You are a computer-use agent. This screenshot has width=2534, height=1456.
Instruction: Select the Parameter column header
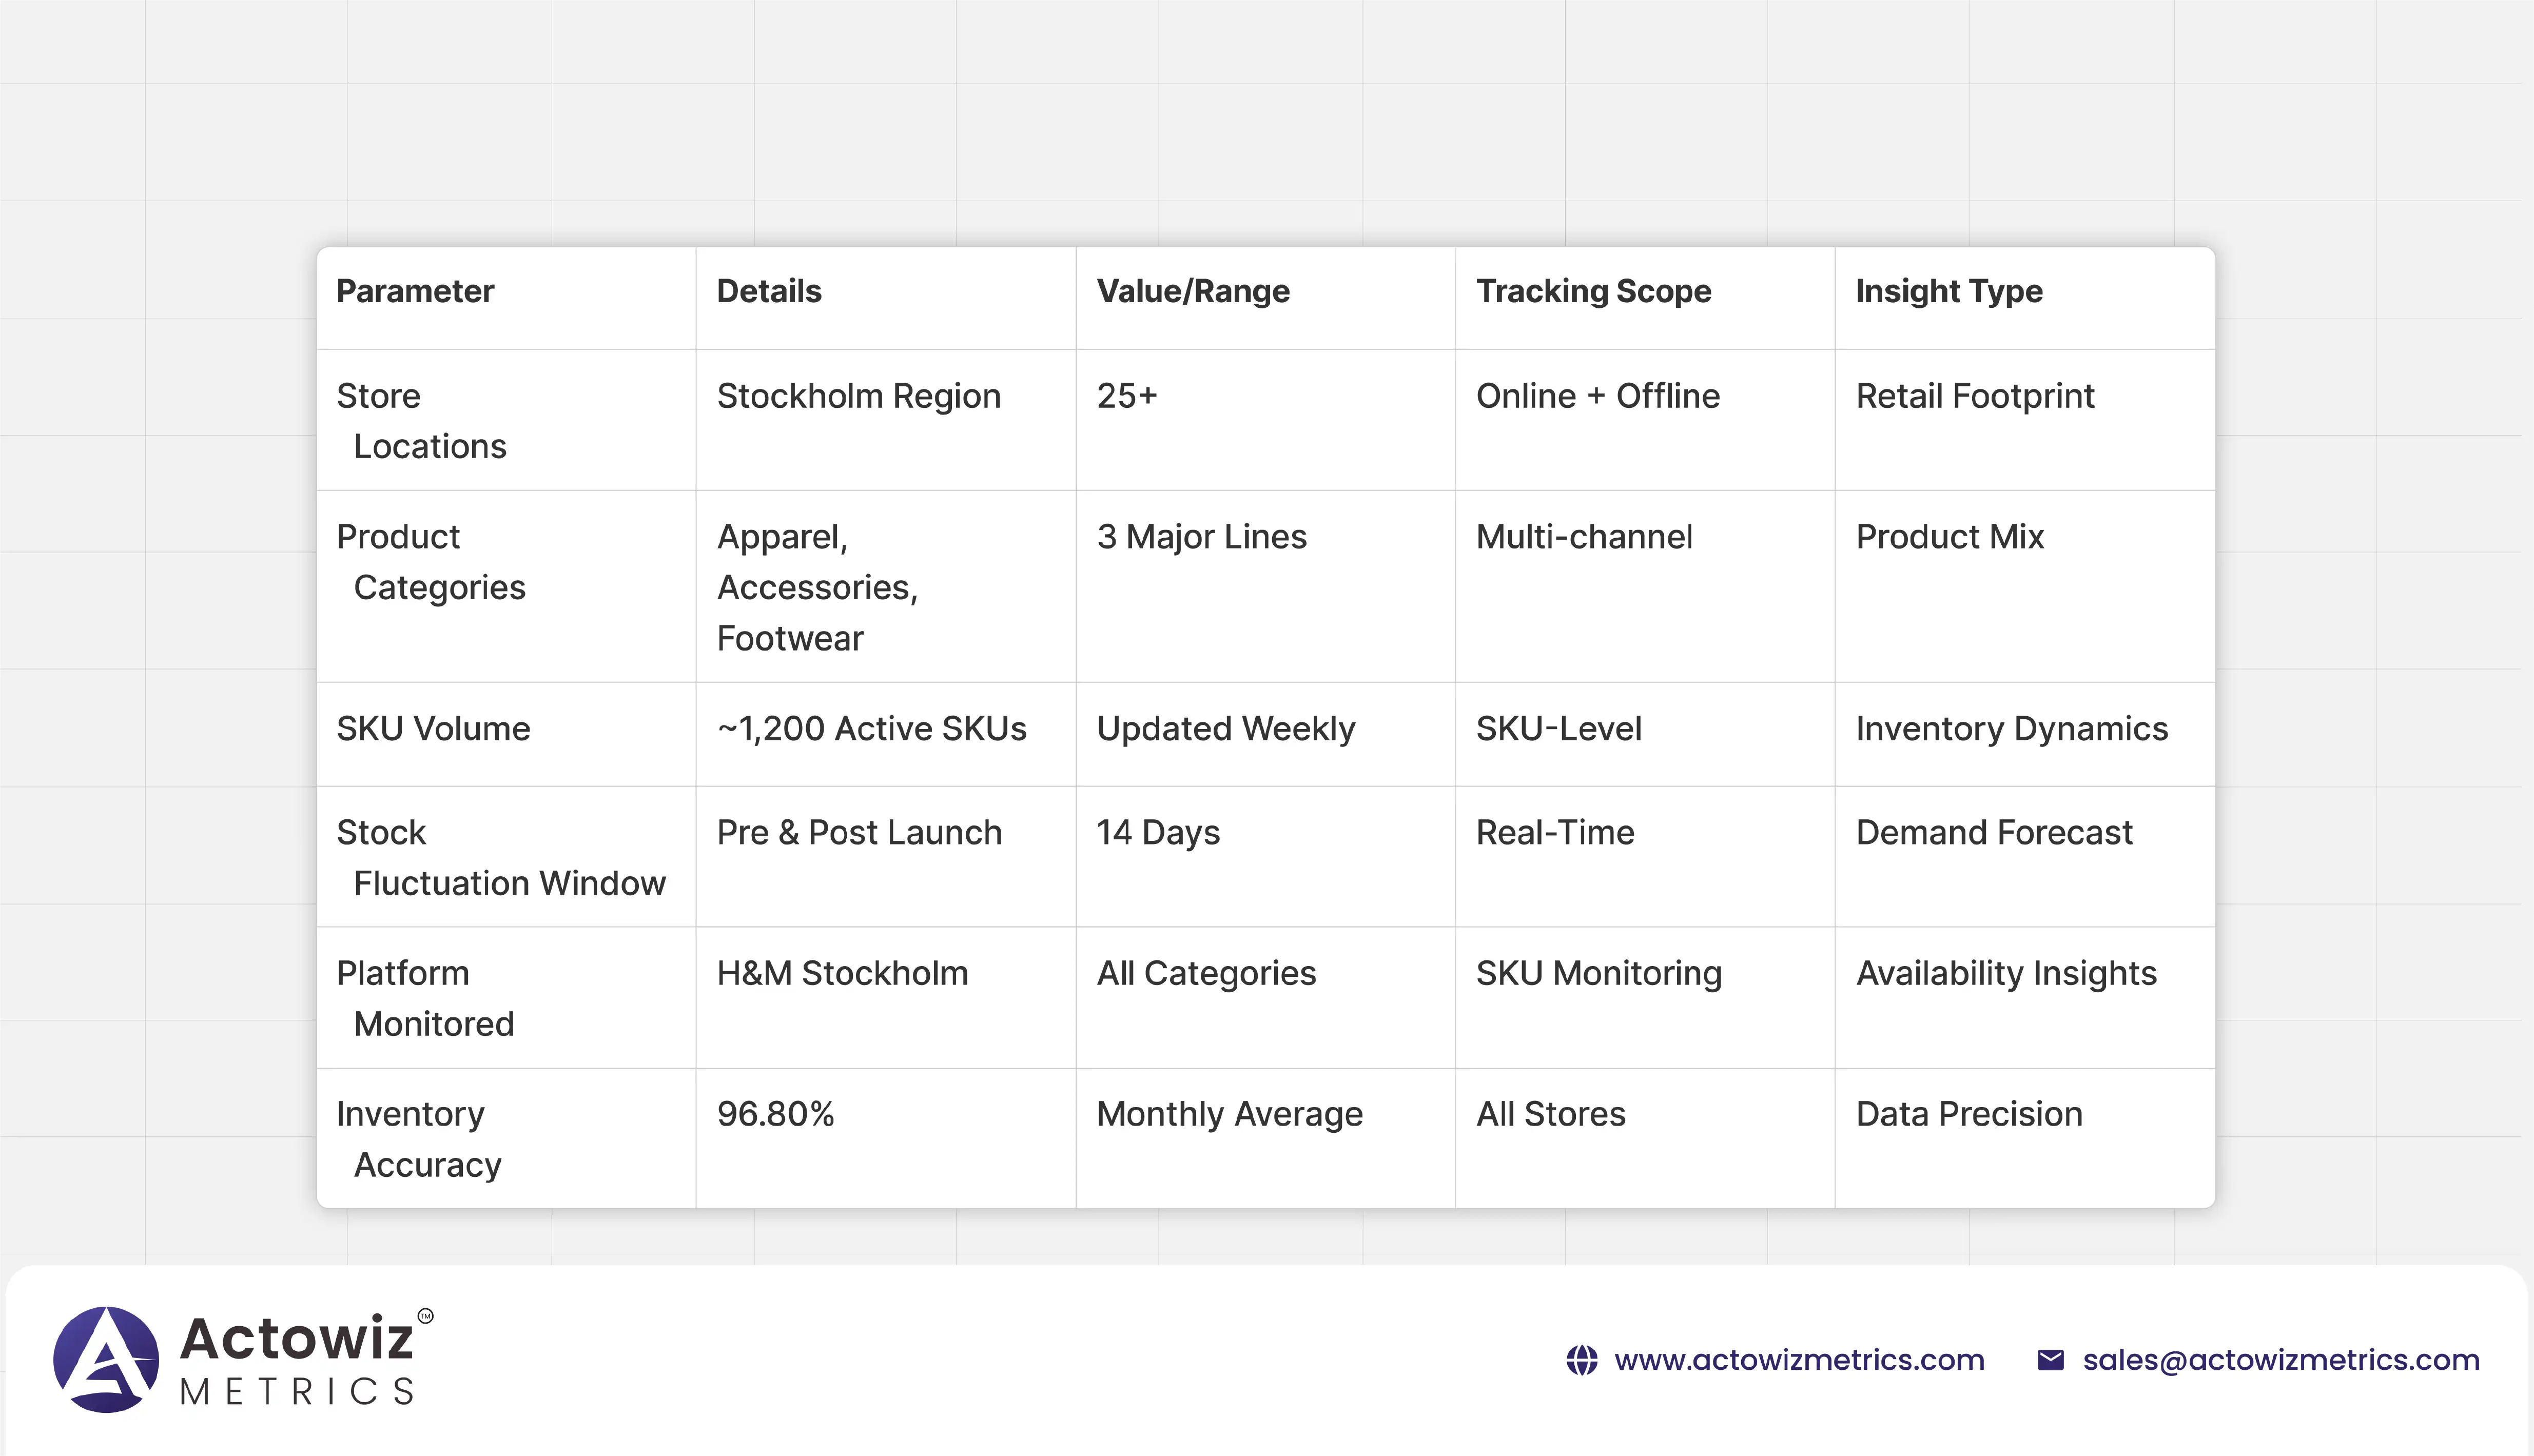[x=415, y=291]
